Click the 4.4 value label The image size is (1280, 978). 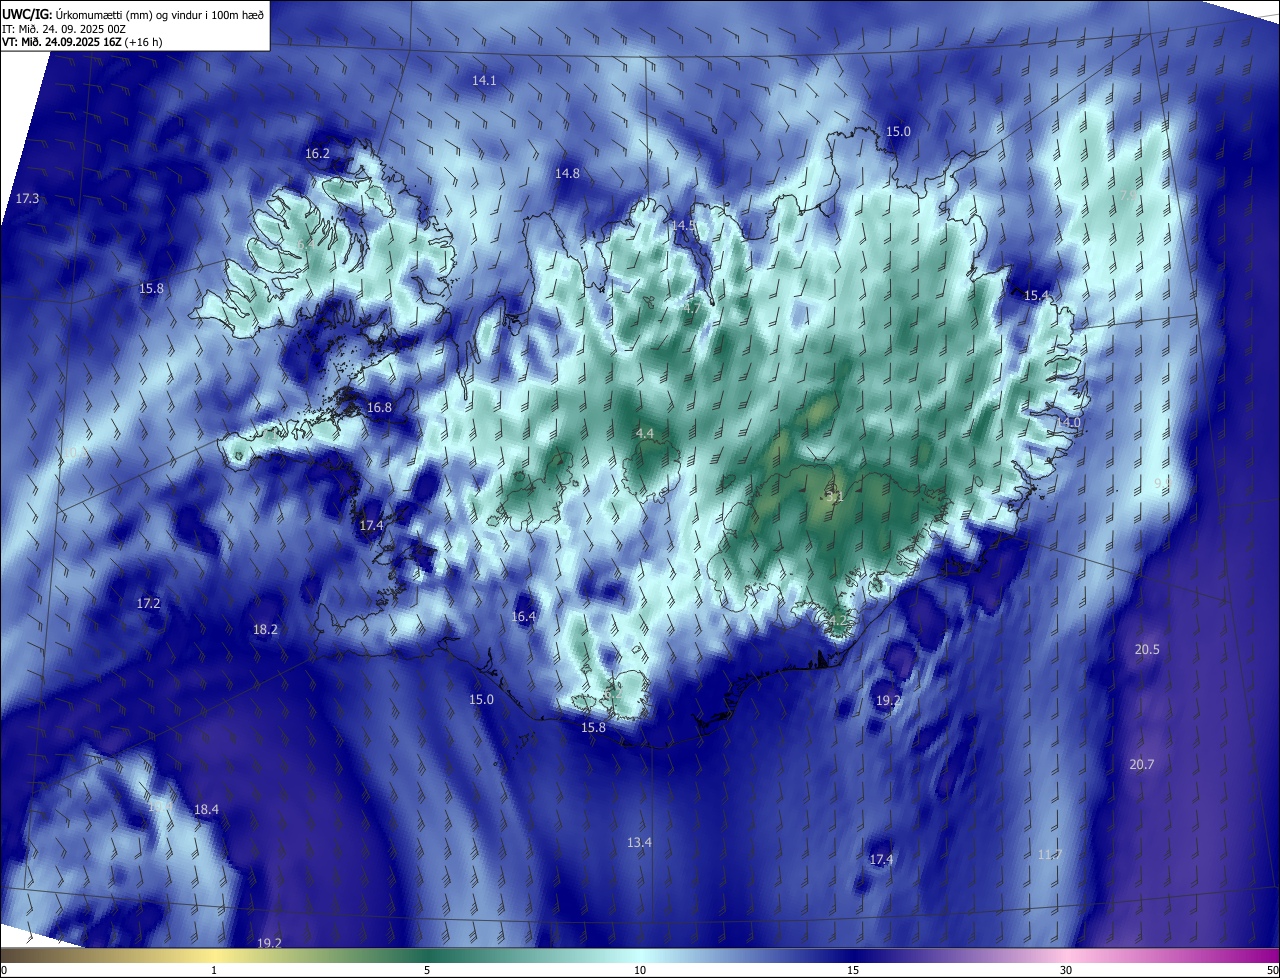pyautogui.click(x=645, y=434)
